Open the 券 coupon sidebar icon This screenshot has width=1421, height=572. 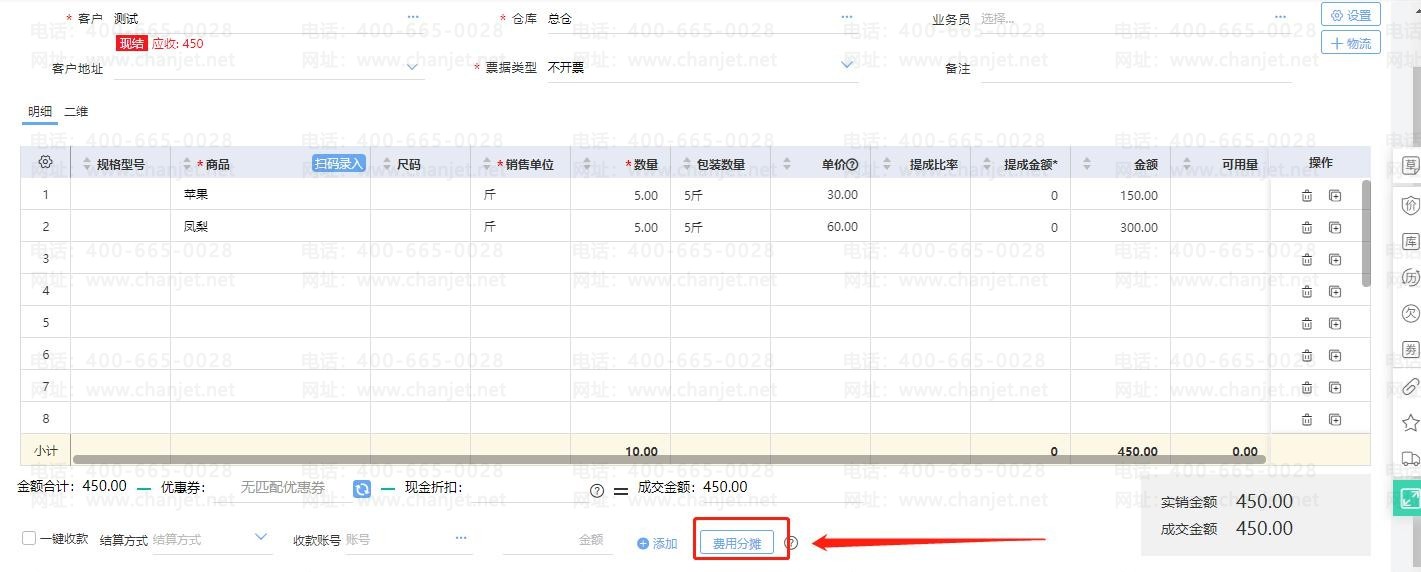click(x=1411, y=349)
